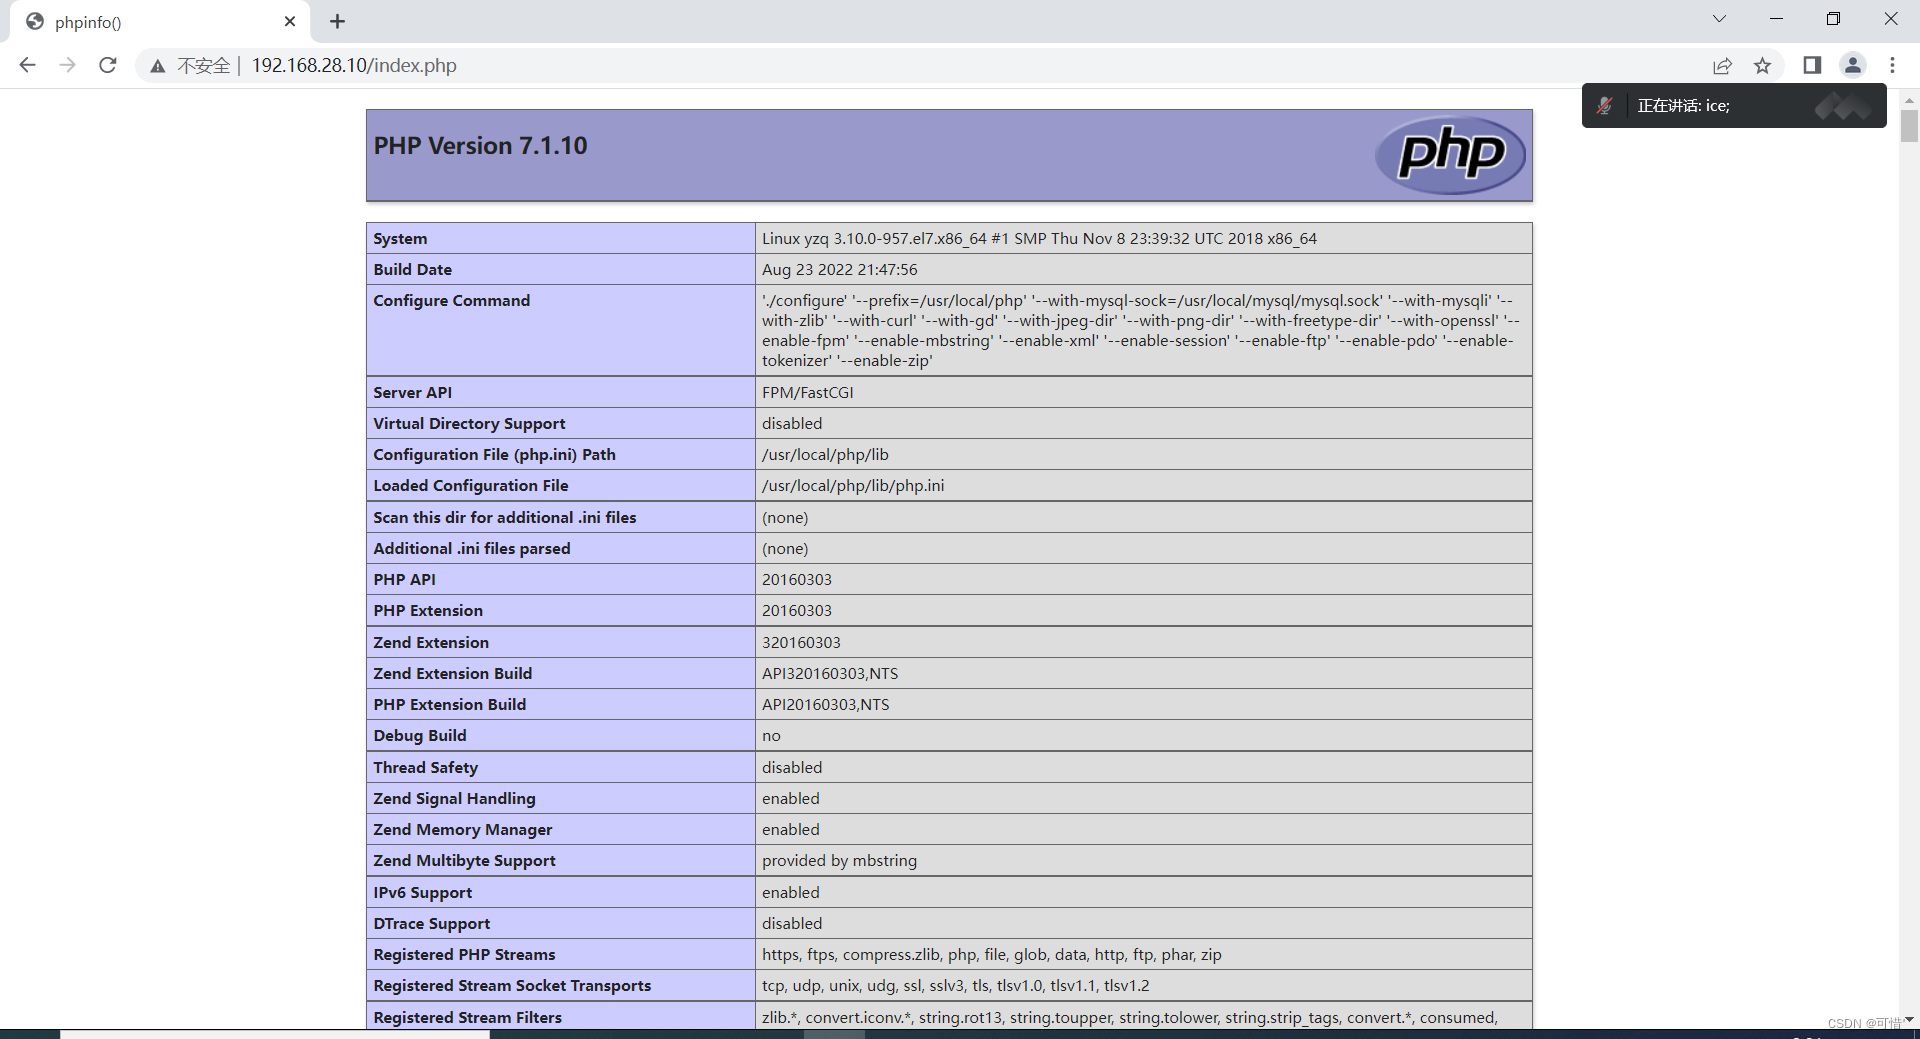Click 'Zend Multibyte Support' label

464,861
